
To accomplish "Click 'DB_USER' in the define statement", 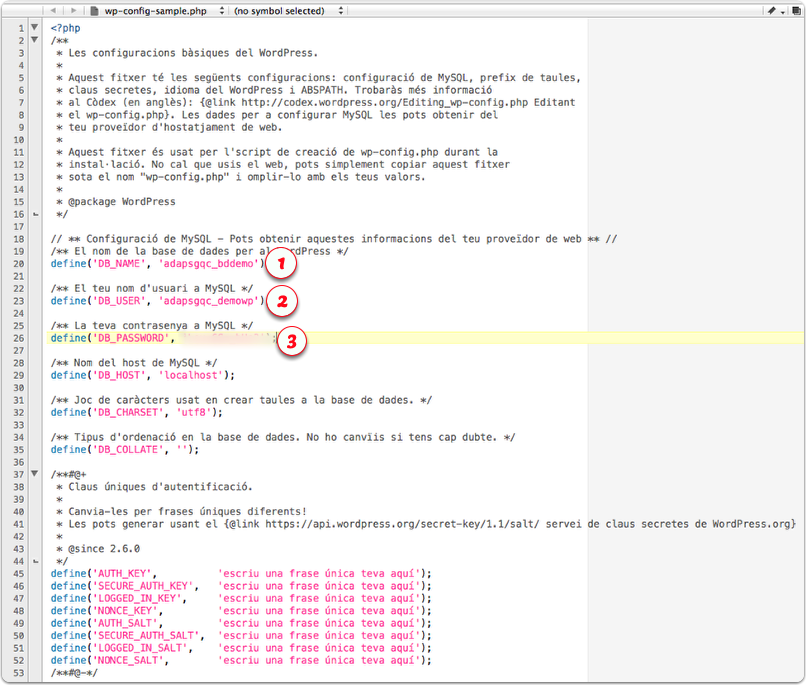I will point(119,301).
